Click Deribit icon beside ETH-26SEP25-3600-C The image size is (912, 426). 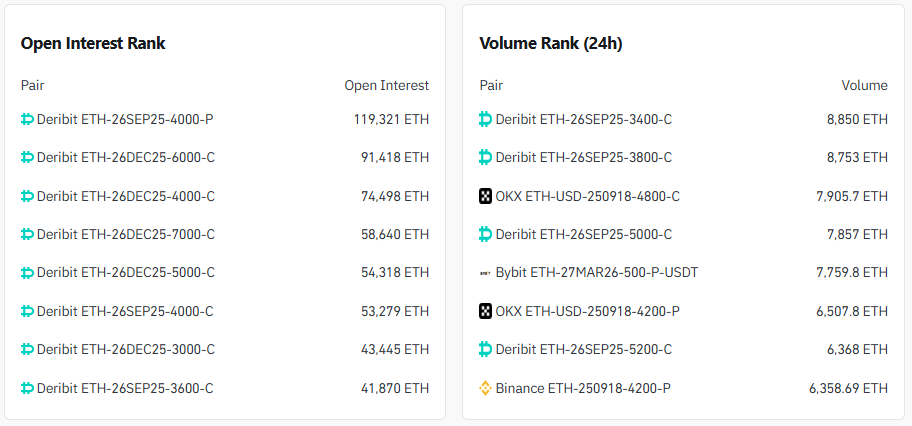(x=27, y=388)
